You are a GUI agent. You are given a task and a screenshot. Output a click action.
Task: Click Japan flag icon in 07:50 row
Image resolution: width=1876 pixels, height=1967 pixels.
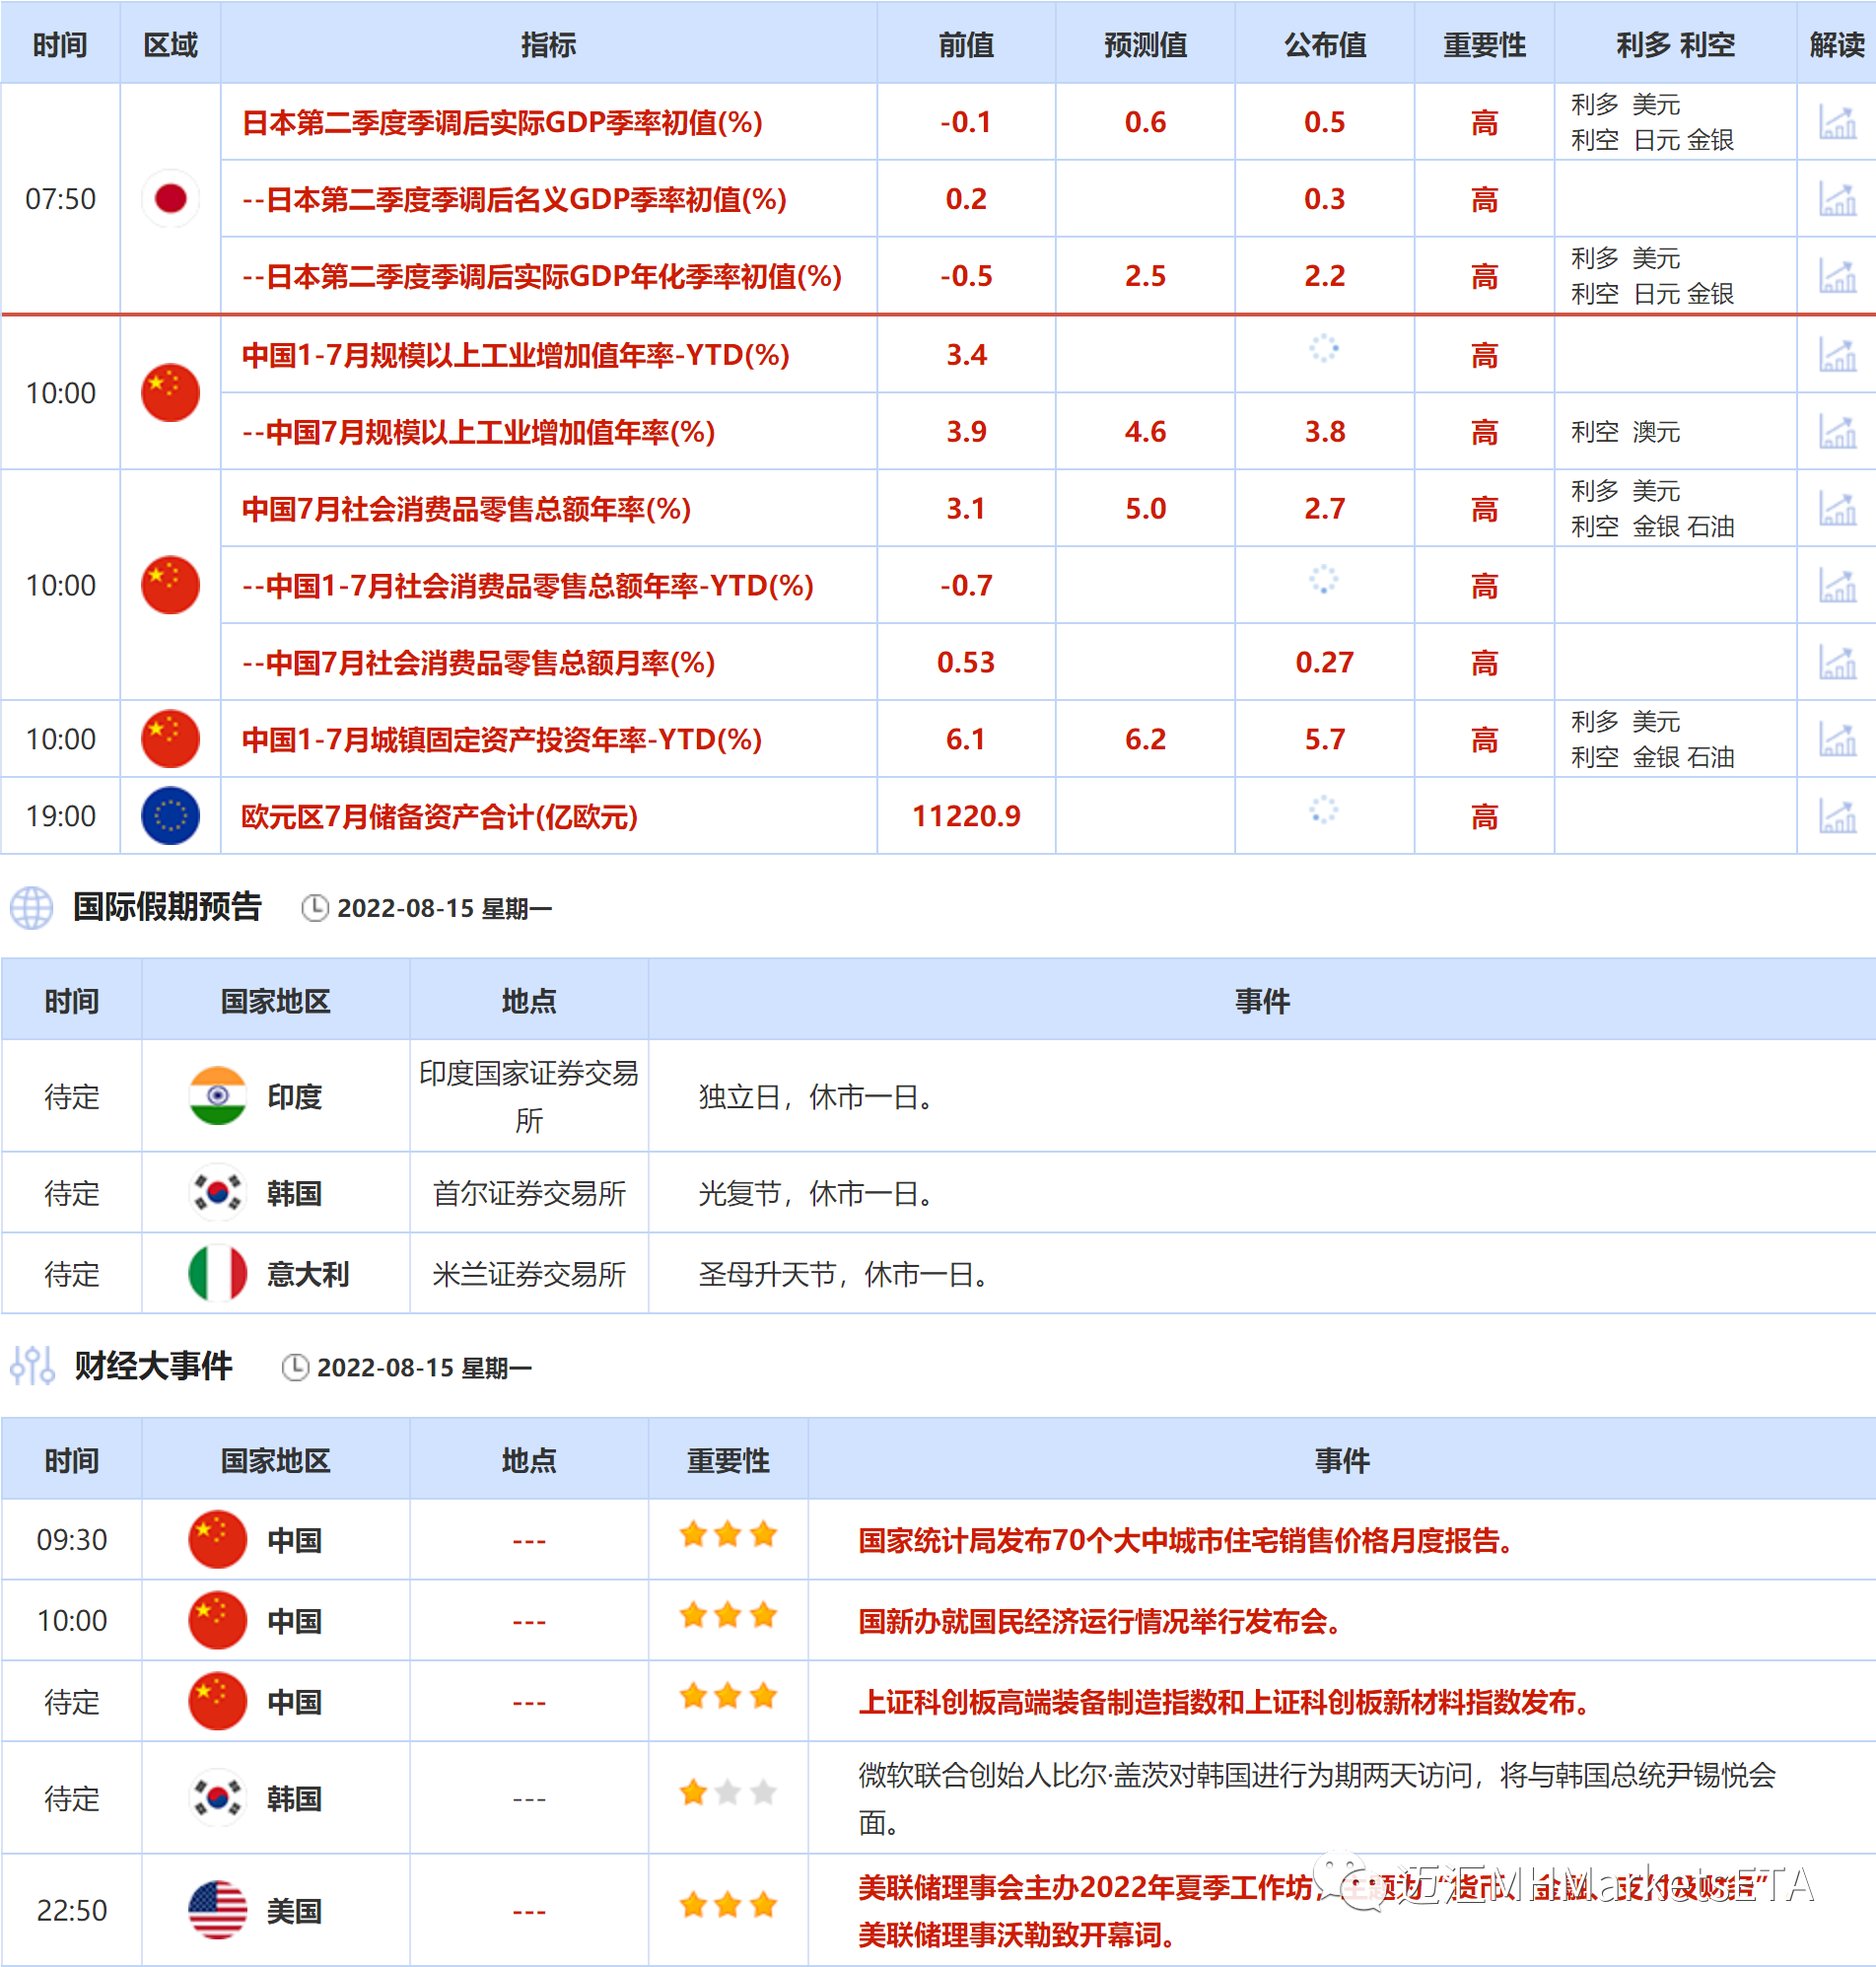(x=170, y=198)
